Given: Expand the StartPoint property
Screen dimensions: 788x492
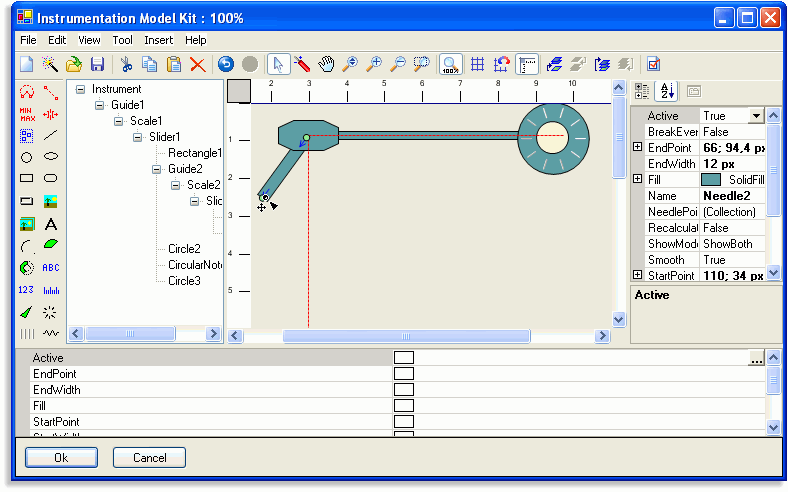Looking at the screenshot, I should [x=637, y=275].
